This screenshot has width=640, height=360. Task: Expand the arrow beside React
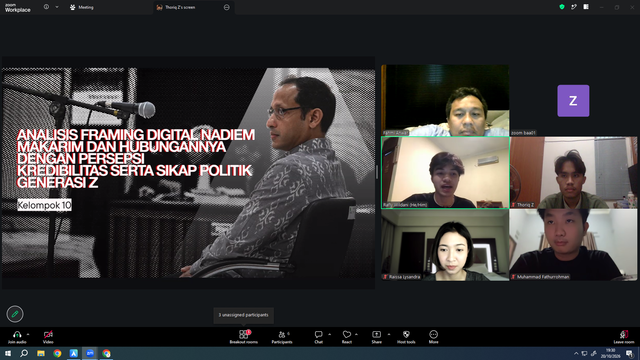click(x=357, y=334)
